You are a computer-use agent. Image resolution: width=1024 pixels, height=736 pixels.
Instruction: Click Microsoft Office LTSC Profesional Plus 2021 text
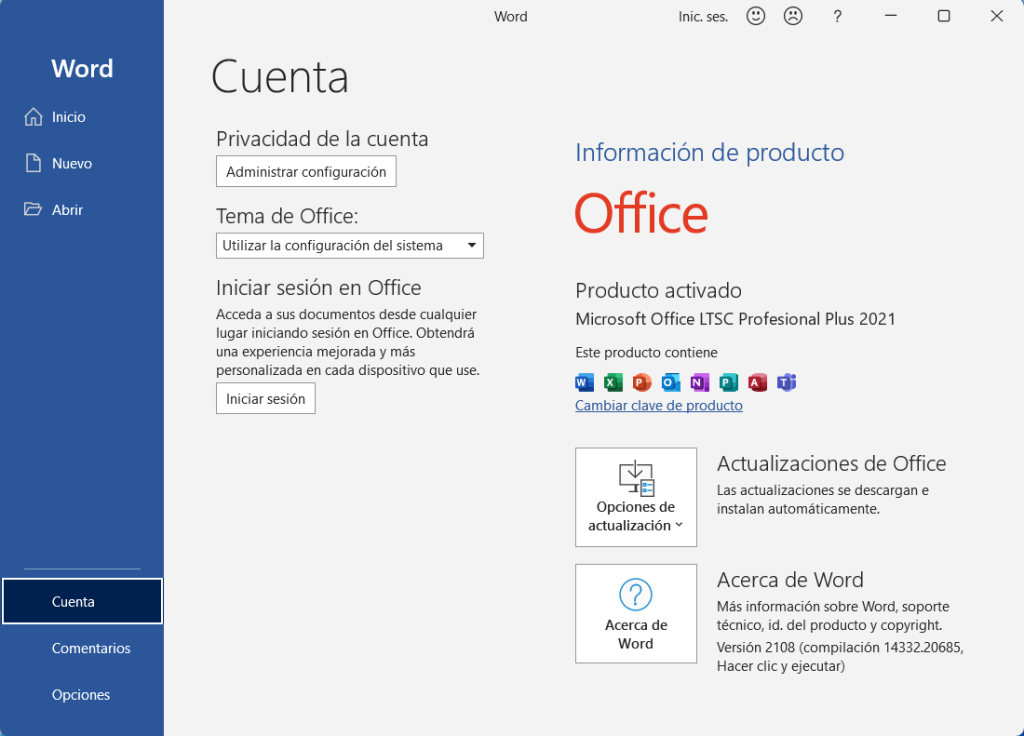[x=735, y=319]
